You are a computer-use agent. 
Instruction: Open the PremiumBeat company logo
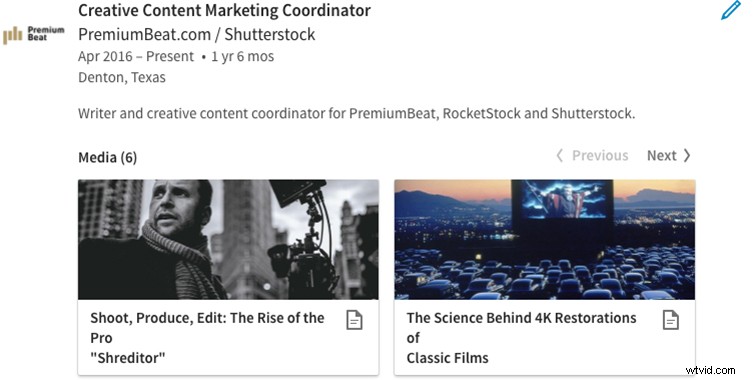34,35
